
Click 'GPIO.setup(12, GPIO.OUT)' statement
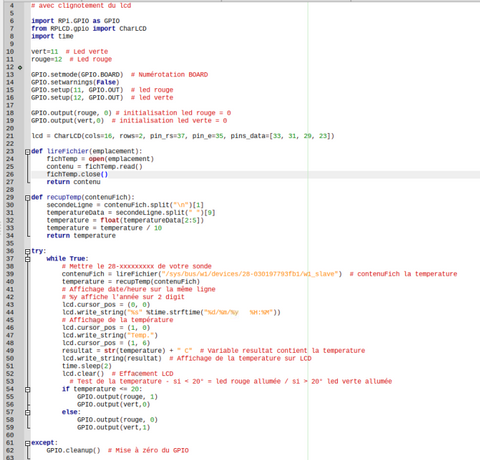pyautogui.click(x=77, y=98)
